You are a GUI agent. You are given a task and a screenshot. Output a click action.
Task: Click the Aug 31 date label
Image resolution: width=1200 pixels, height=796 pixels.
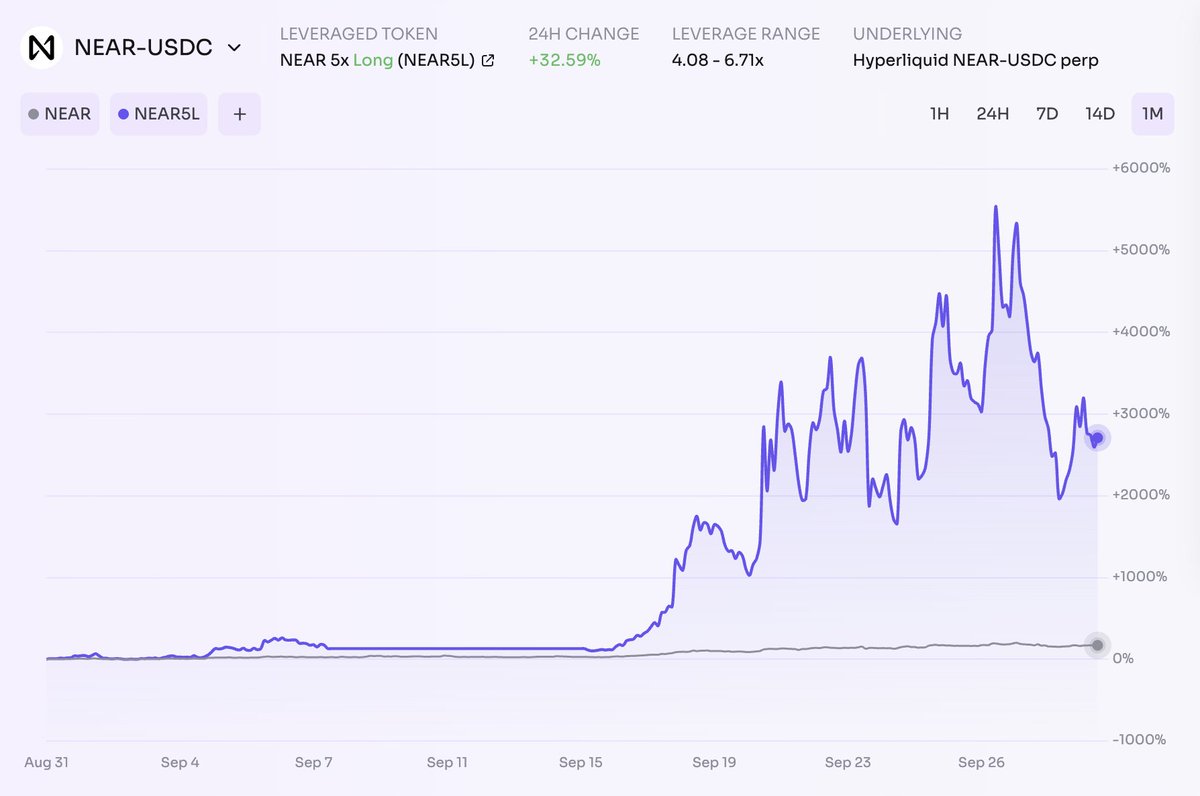pos(46,762)
